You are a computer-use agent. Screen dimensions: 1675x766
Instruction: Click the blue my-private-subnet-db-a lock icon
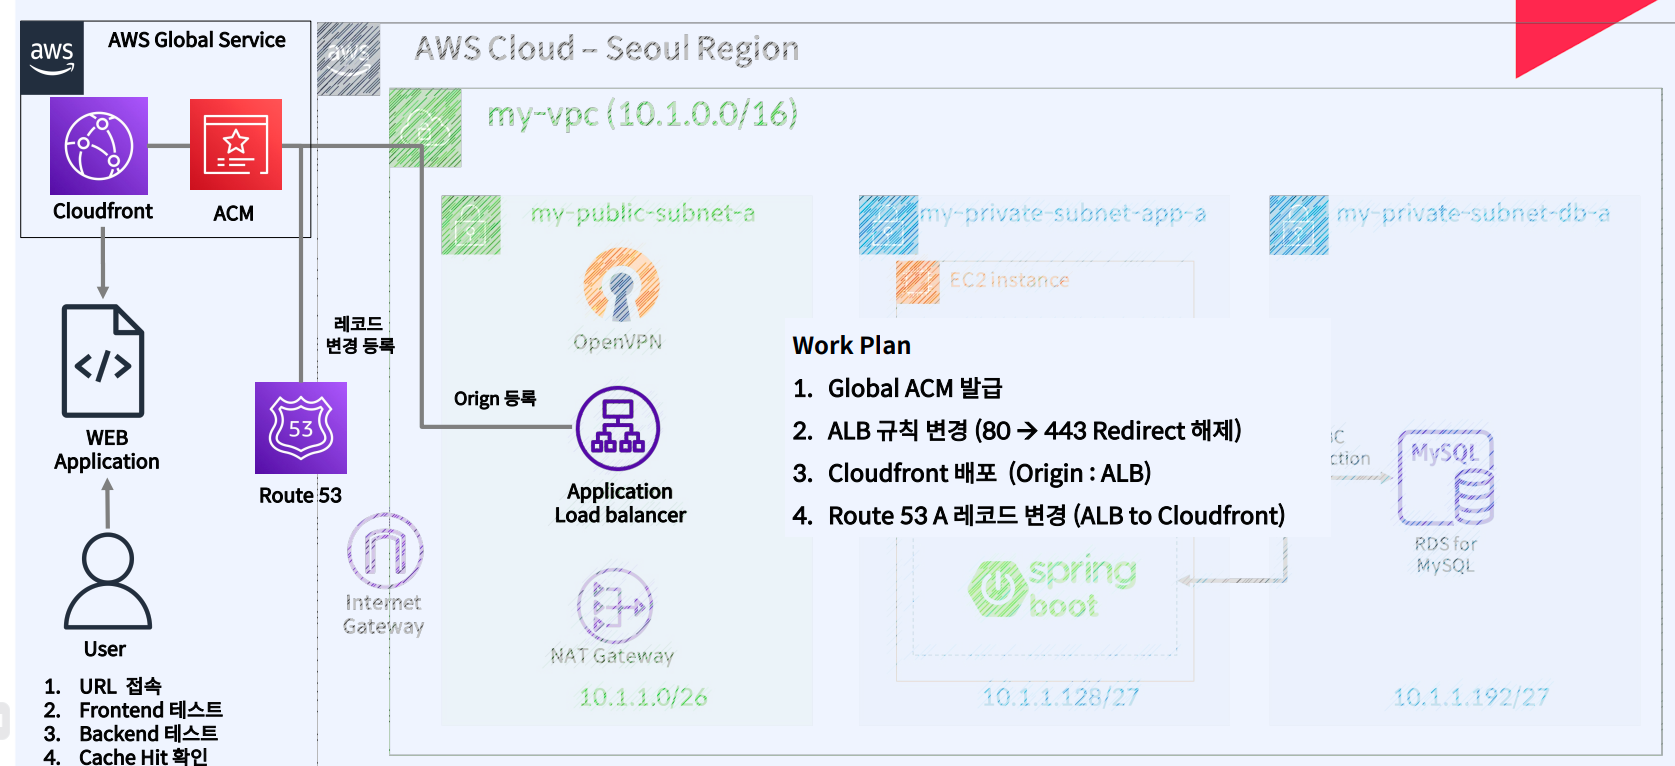point(1299,225)
